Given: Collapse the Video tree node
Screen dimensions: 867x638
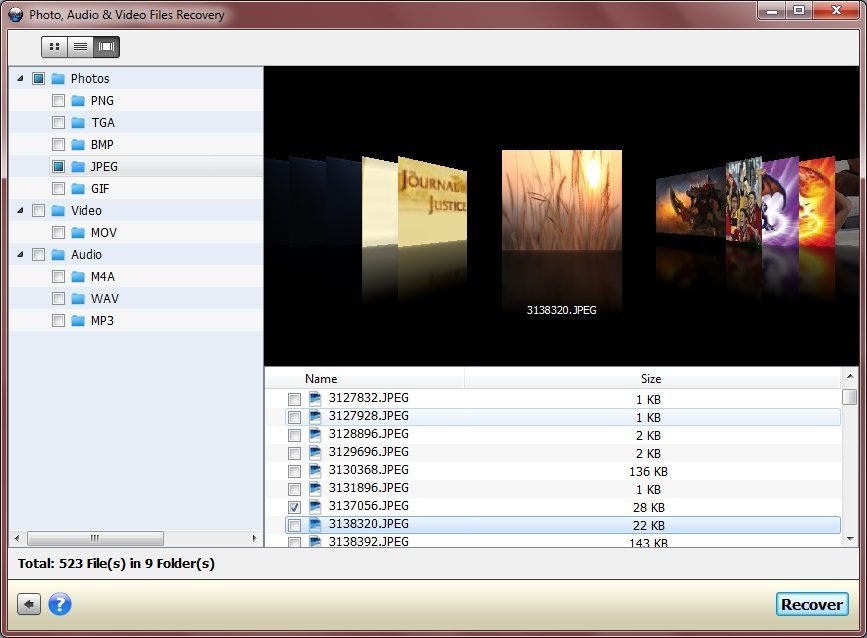Looking at the screenshot, I should click(20, 211).
